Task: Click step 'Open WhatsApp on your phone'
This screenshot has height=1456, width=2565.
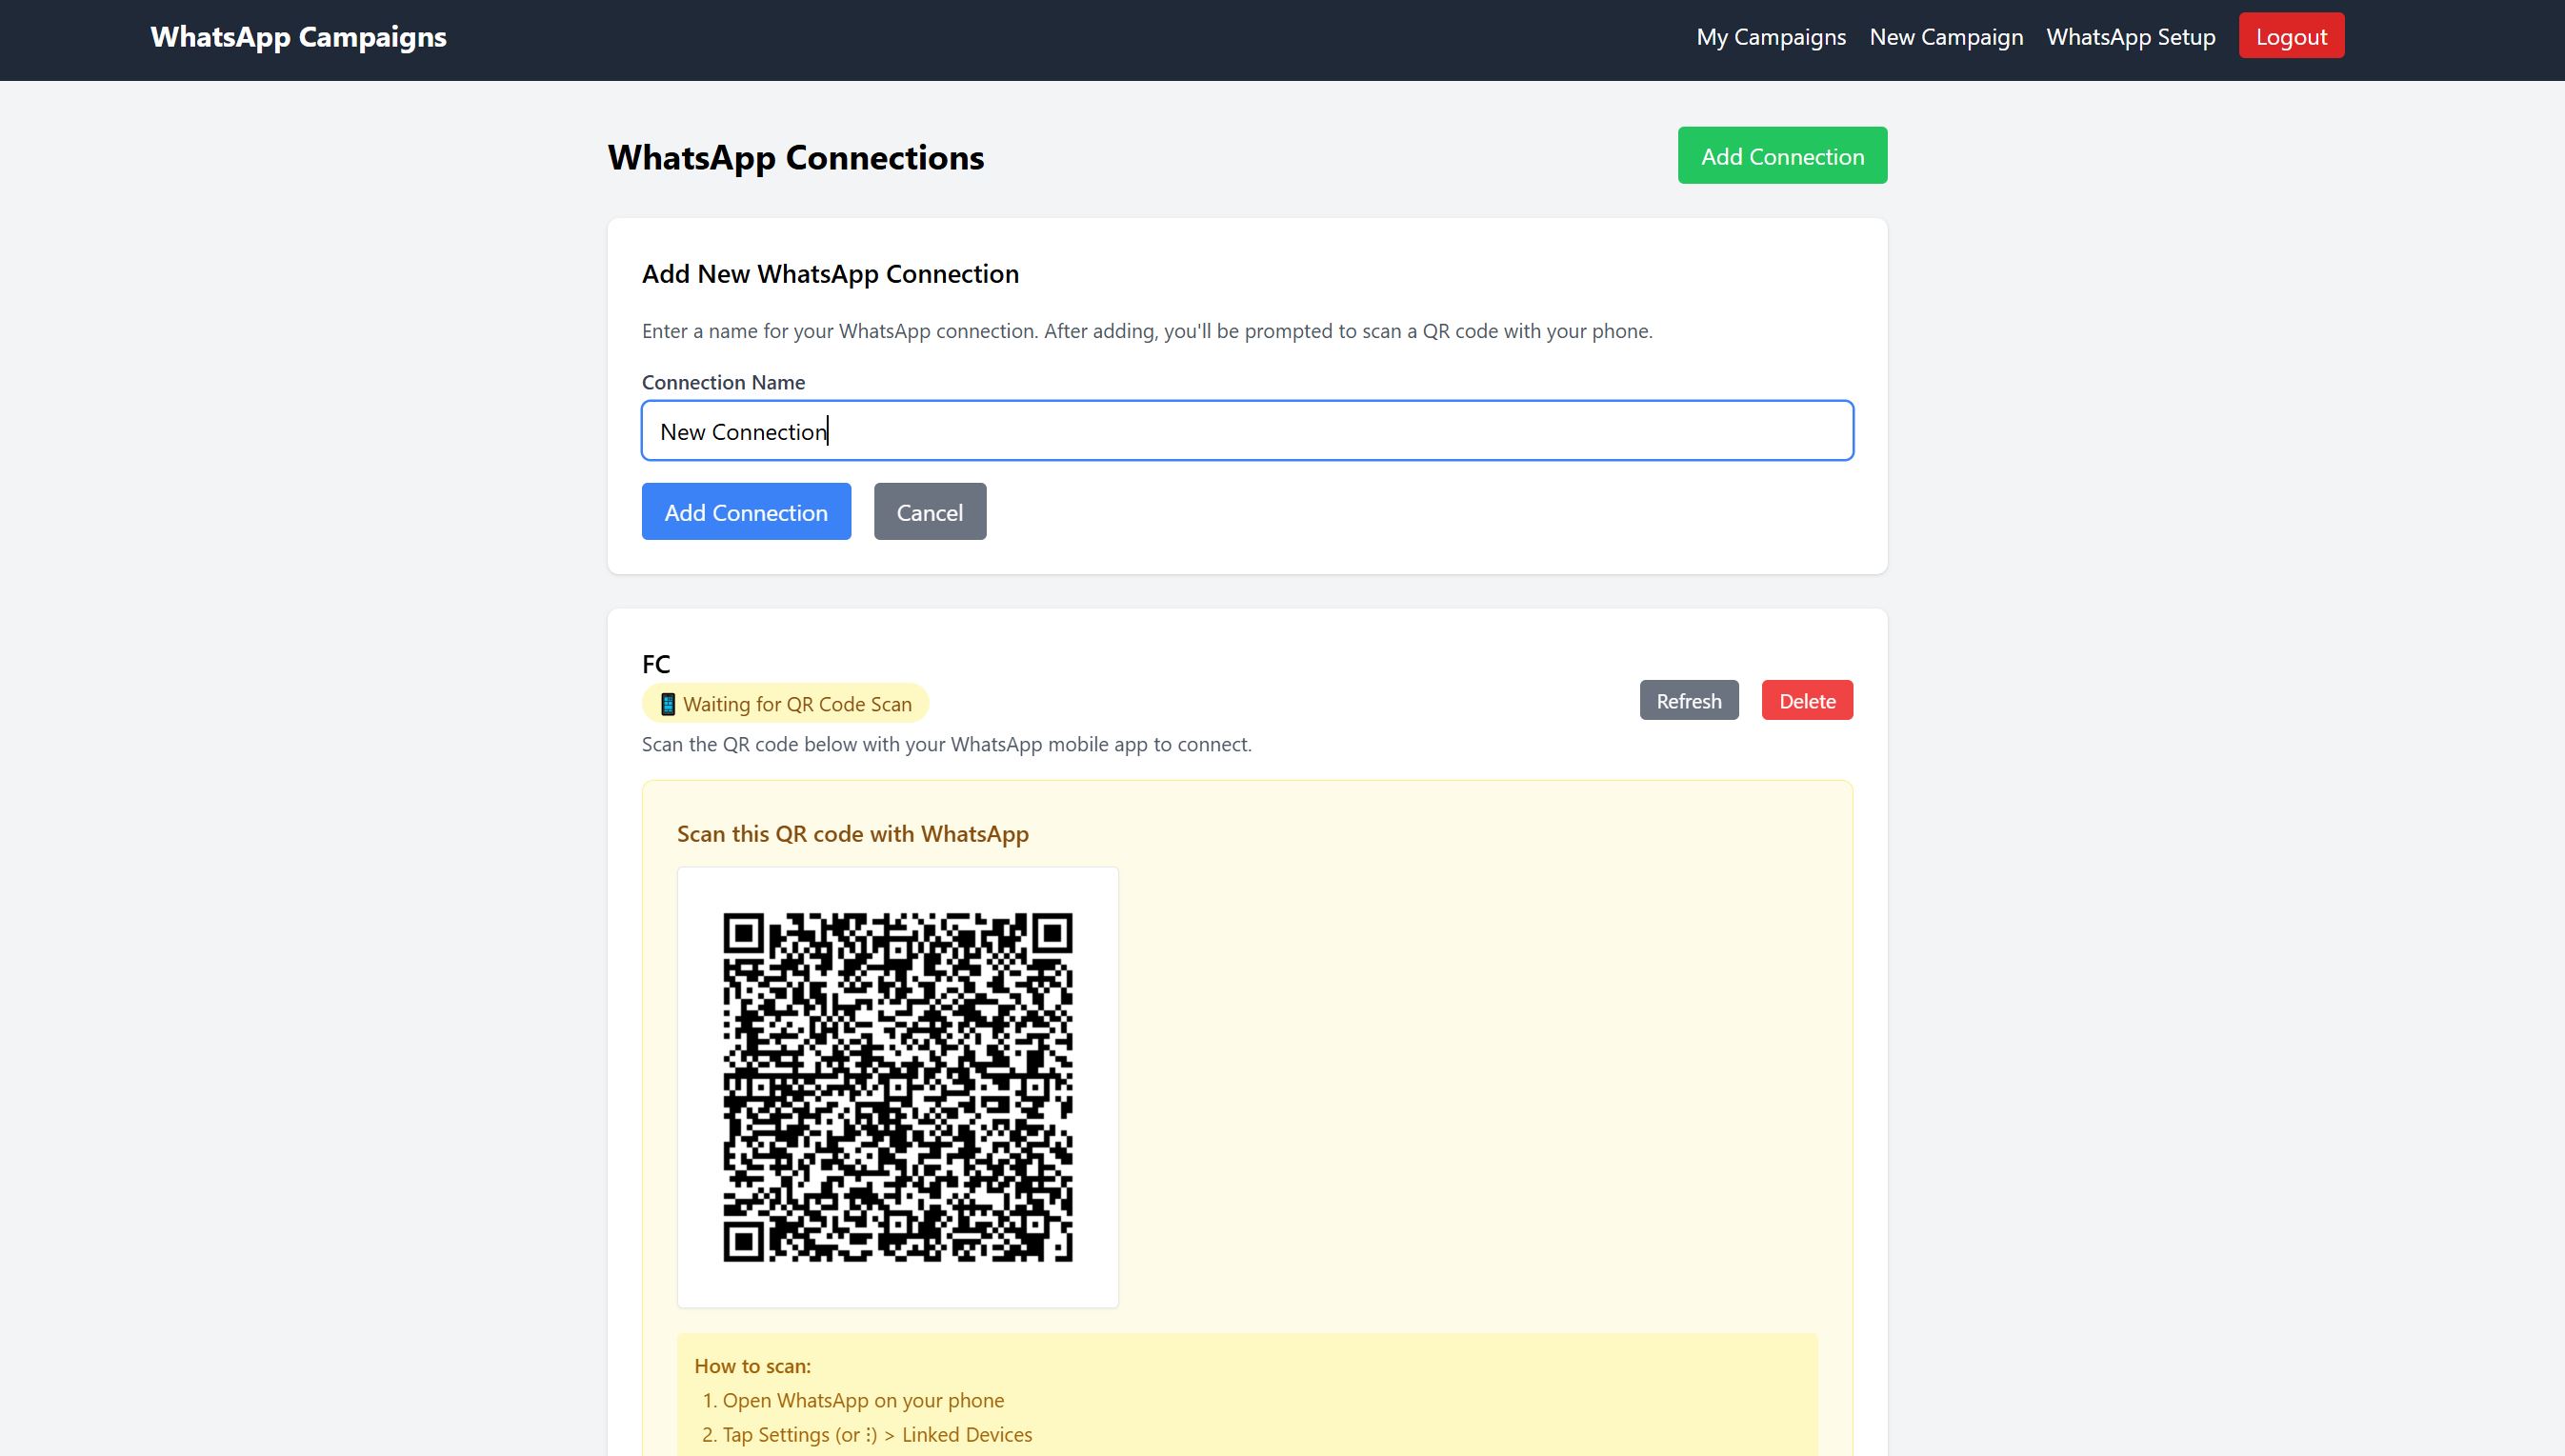Action: pos(862,1400)
